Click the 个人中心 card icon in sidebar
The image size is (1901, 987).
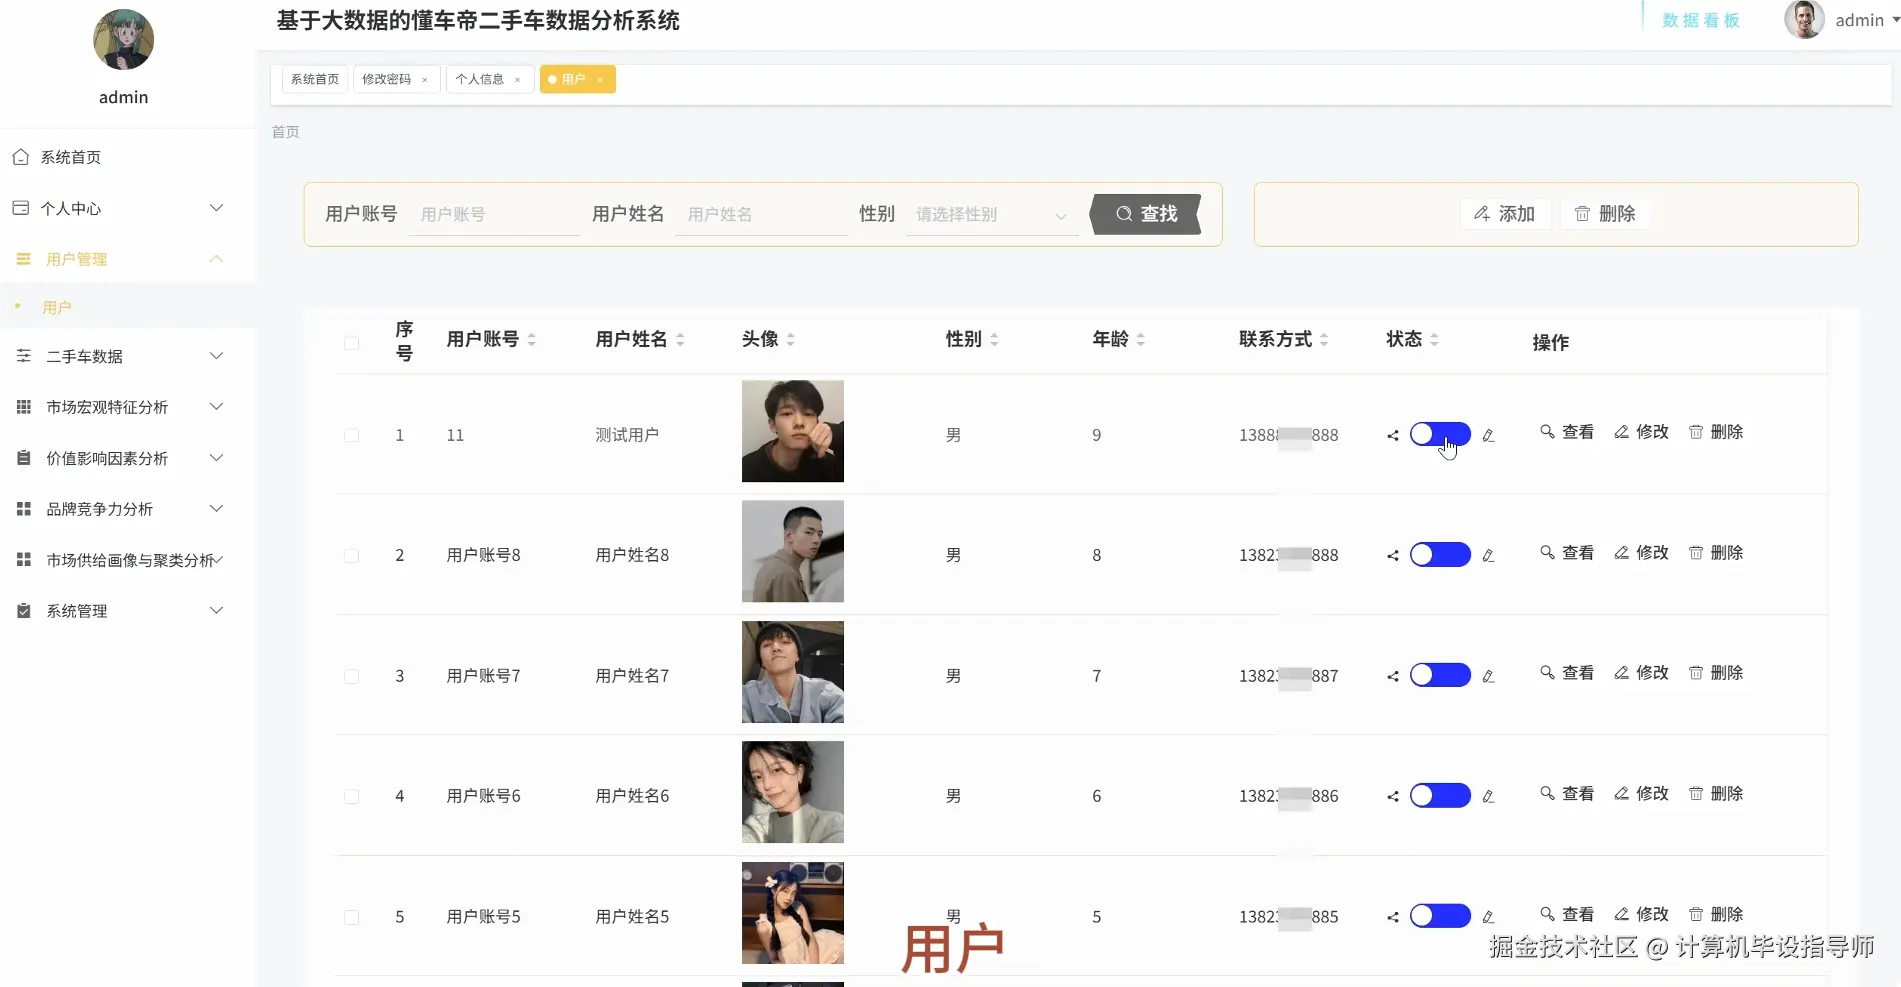[x=20, y=208]
